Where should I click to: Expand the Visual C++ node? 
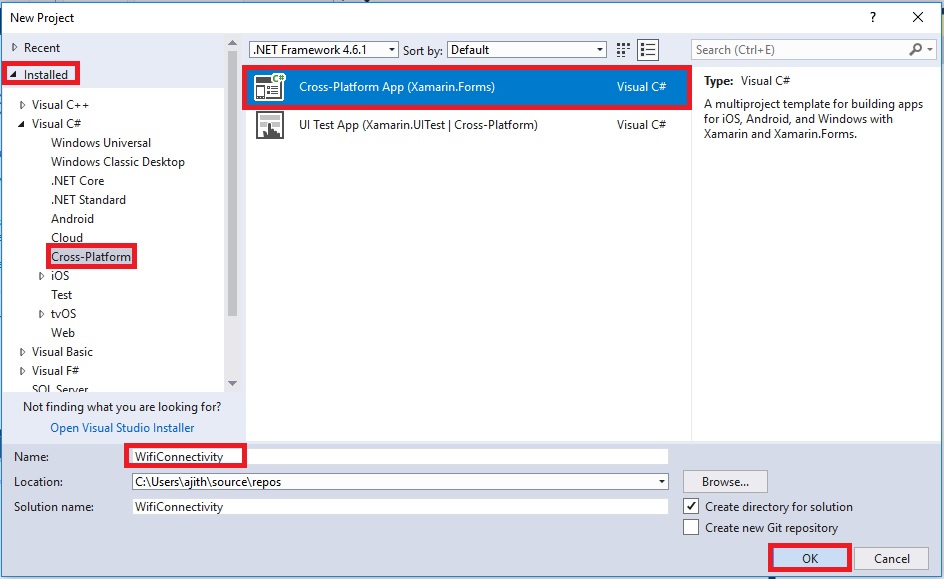click(22, 105)
